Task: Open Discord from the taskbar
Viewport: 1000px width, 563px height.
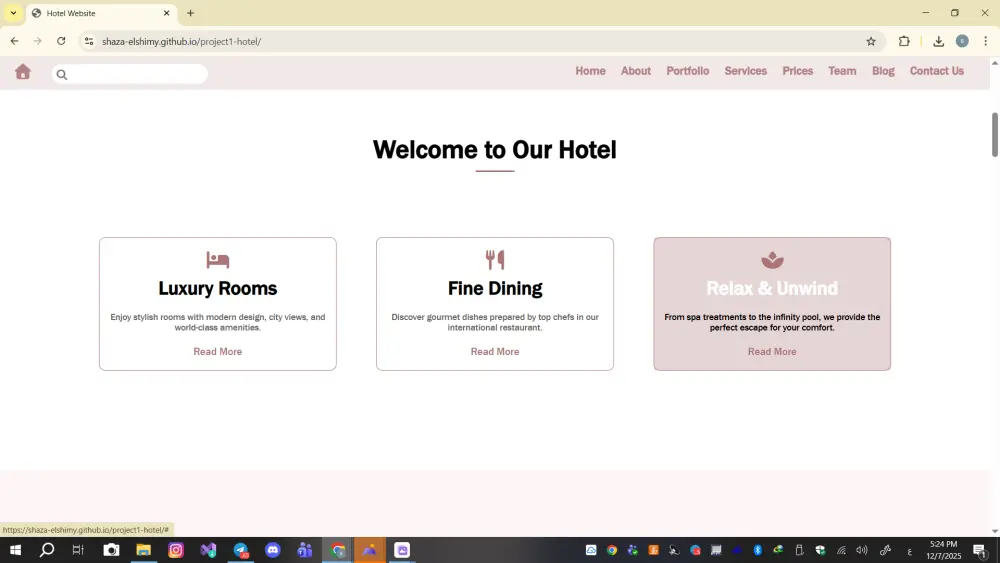Action: click(272, 550)
